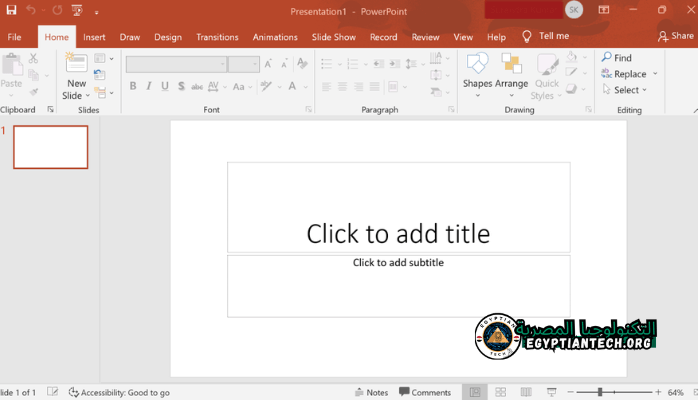The width and height of the screenshot is (698, 400).
Task: Open the font size combo box
Action: 243,64
